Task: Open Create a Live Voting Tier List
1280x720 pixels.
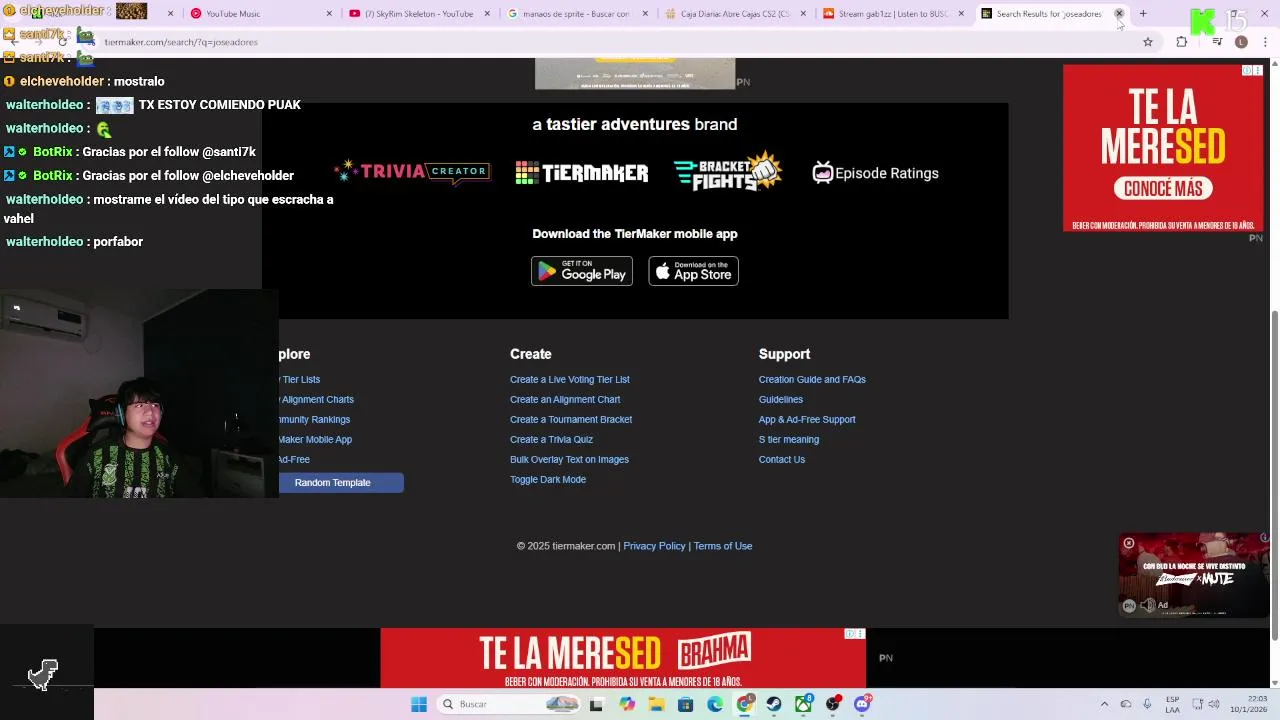Action: tap(570, 380)
